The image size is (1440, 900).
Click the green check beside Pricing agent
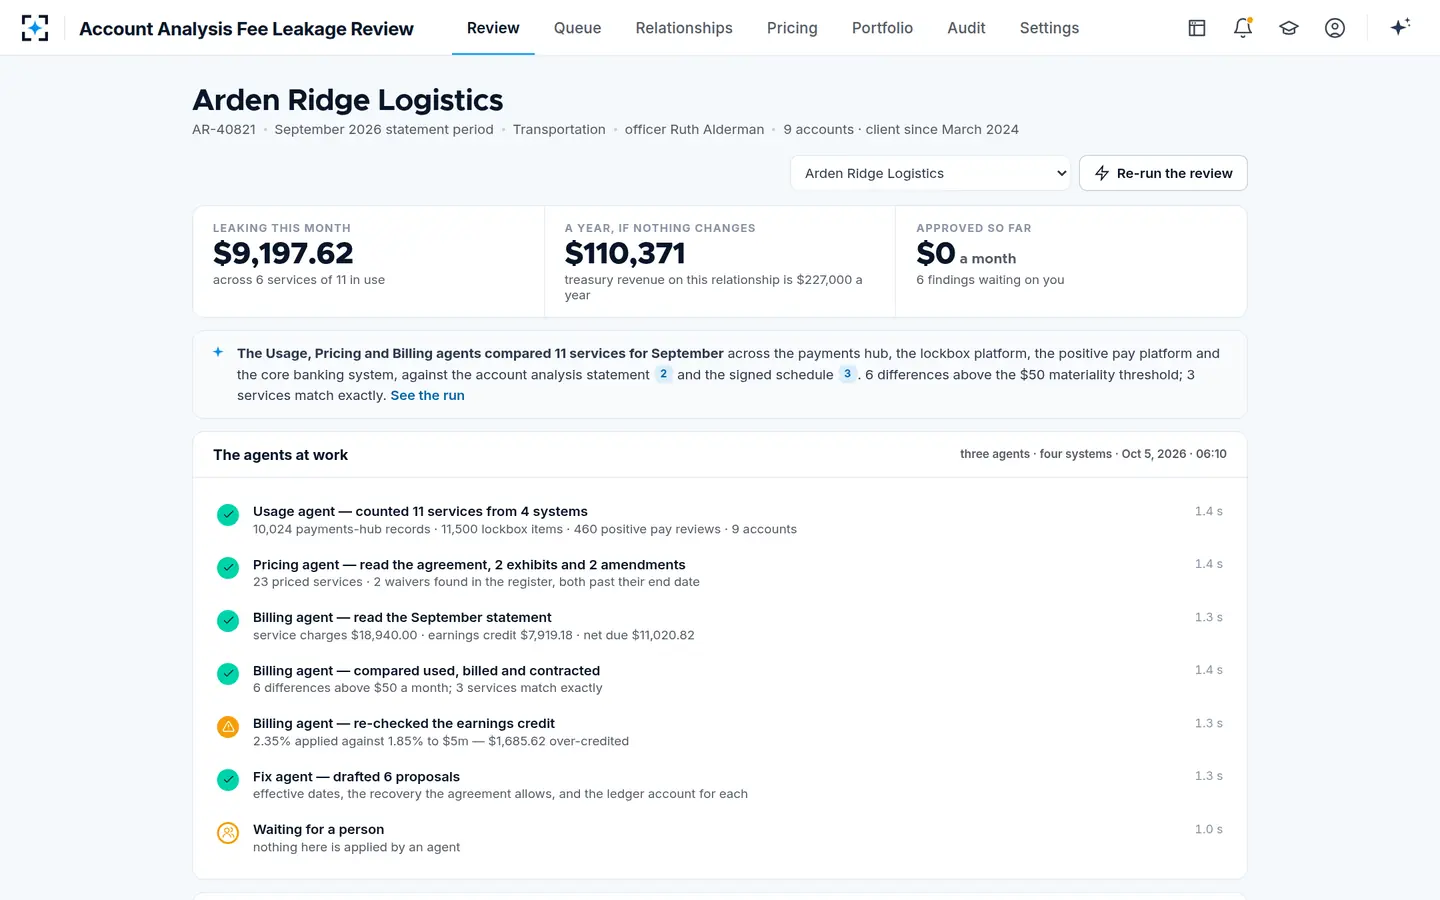point(228,568)
